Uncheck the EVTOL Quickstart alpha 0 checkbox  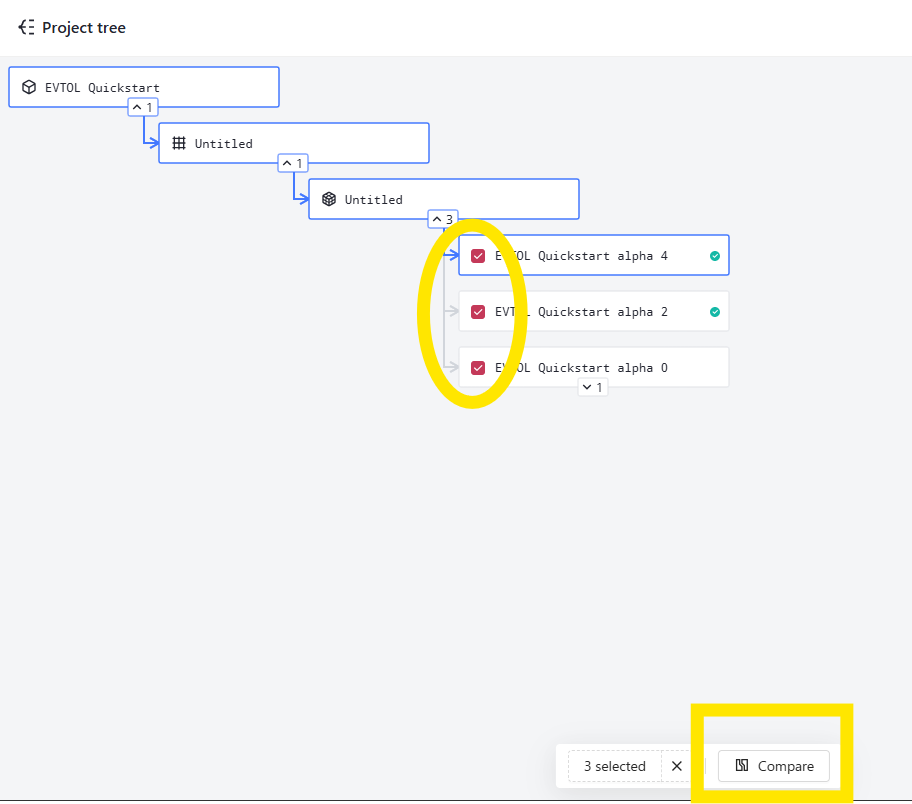[x=478, y=368]
